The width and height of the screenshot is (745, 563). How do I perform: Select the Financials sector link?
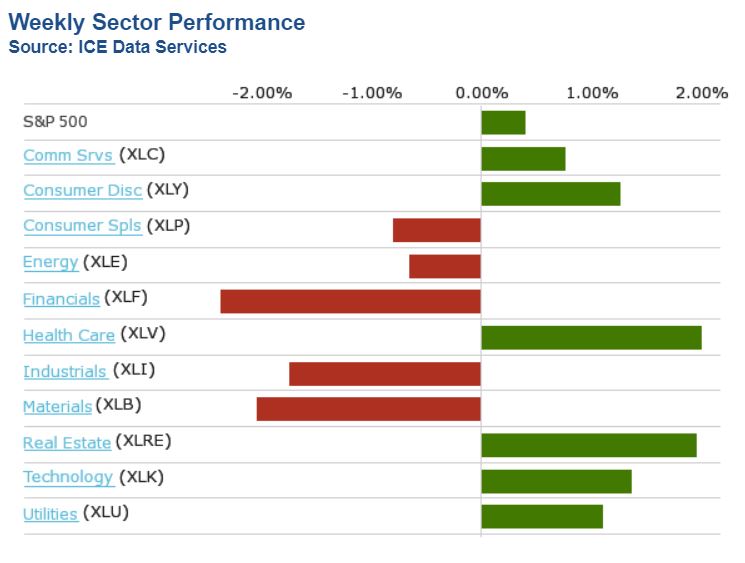[61, 299]
